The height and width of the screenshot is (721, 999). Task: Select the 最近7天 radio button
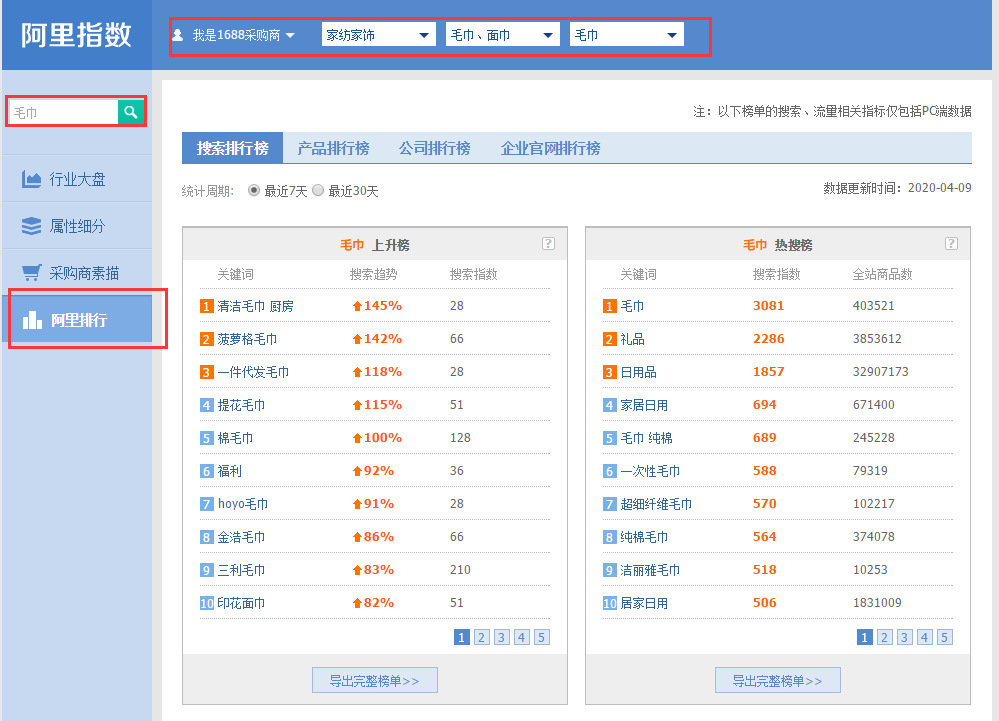(x=254, y=190)
